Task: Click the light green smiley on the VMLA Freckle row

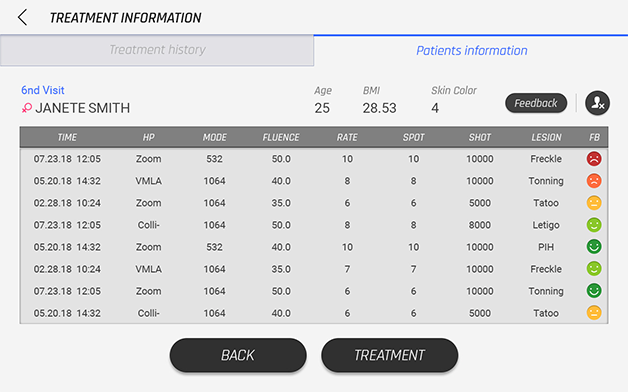Action: (x=594, y=269)
